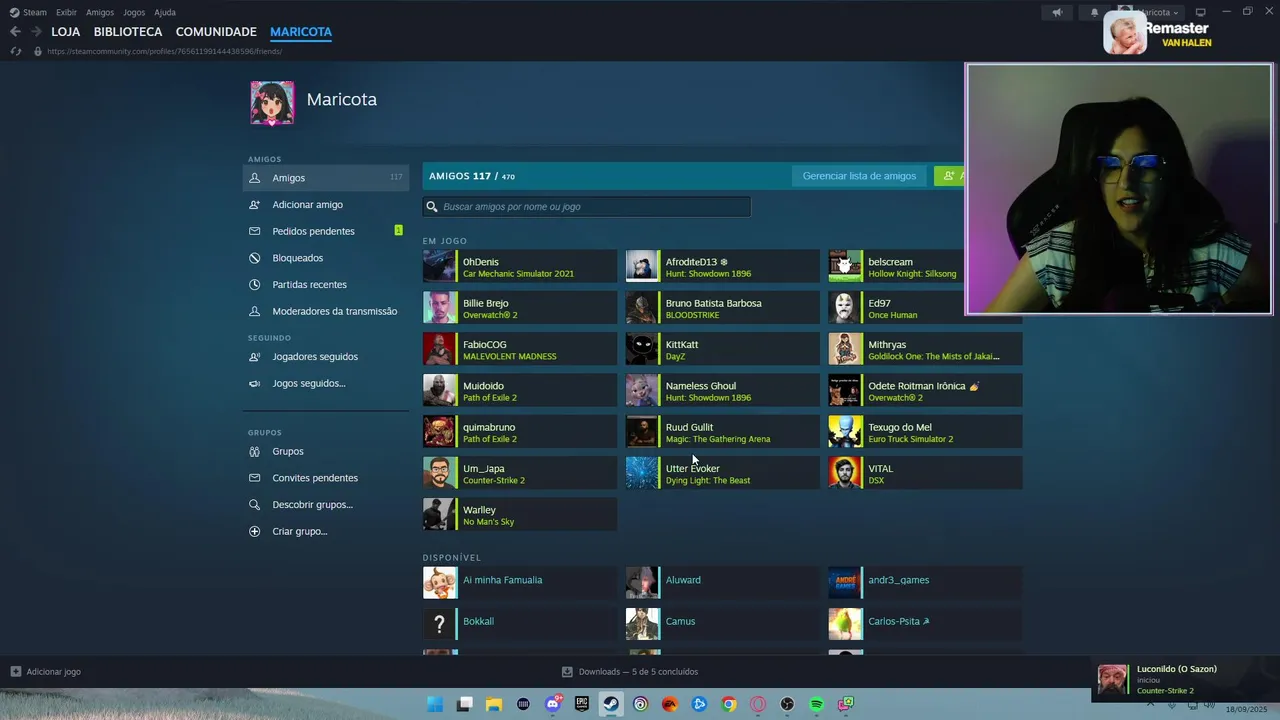
Task: Open the announcements megaphone icon
Action: pos(1057,12)
